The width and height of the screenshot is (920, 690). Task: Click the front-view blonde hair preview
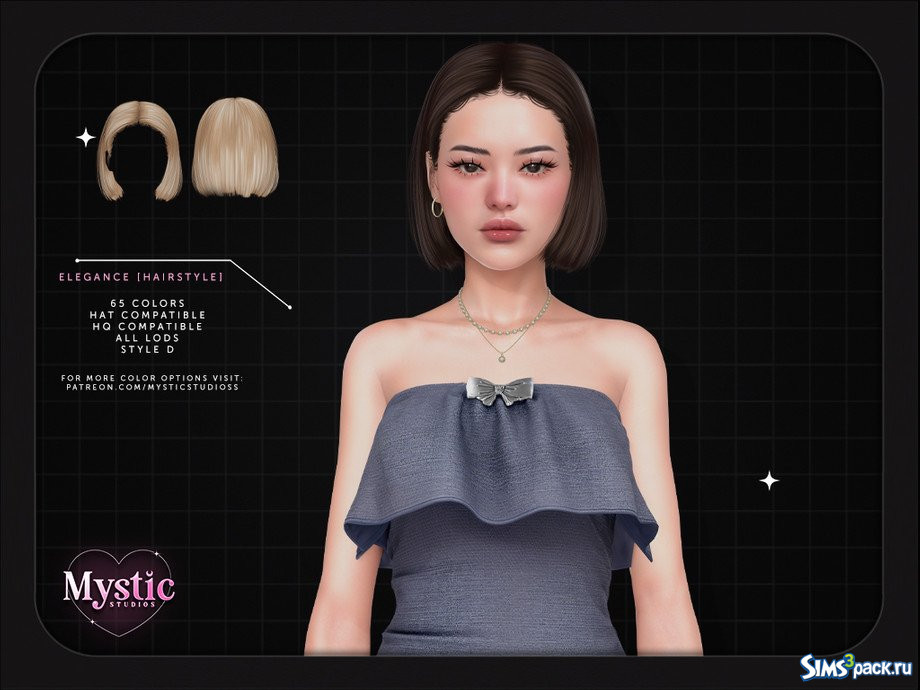[x=140, y=151]
